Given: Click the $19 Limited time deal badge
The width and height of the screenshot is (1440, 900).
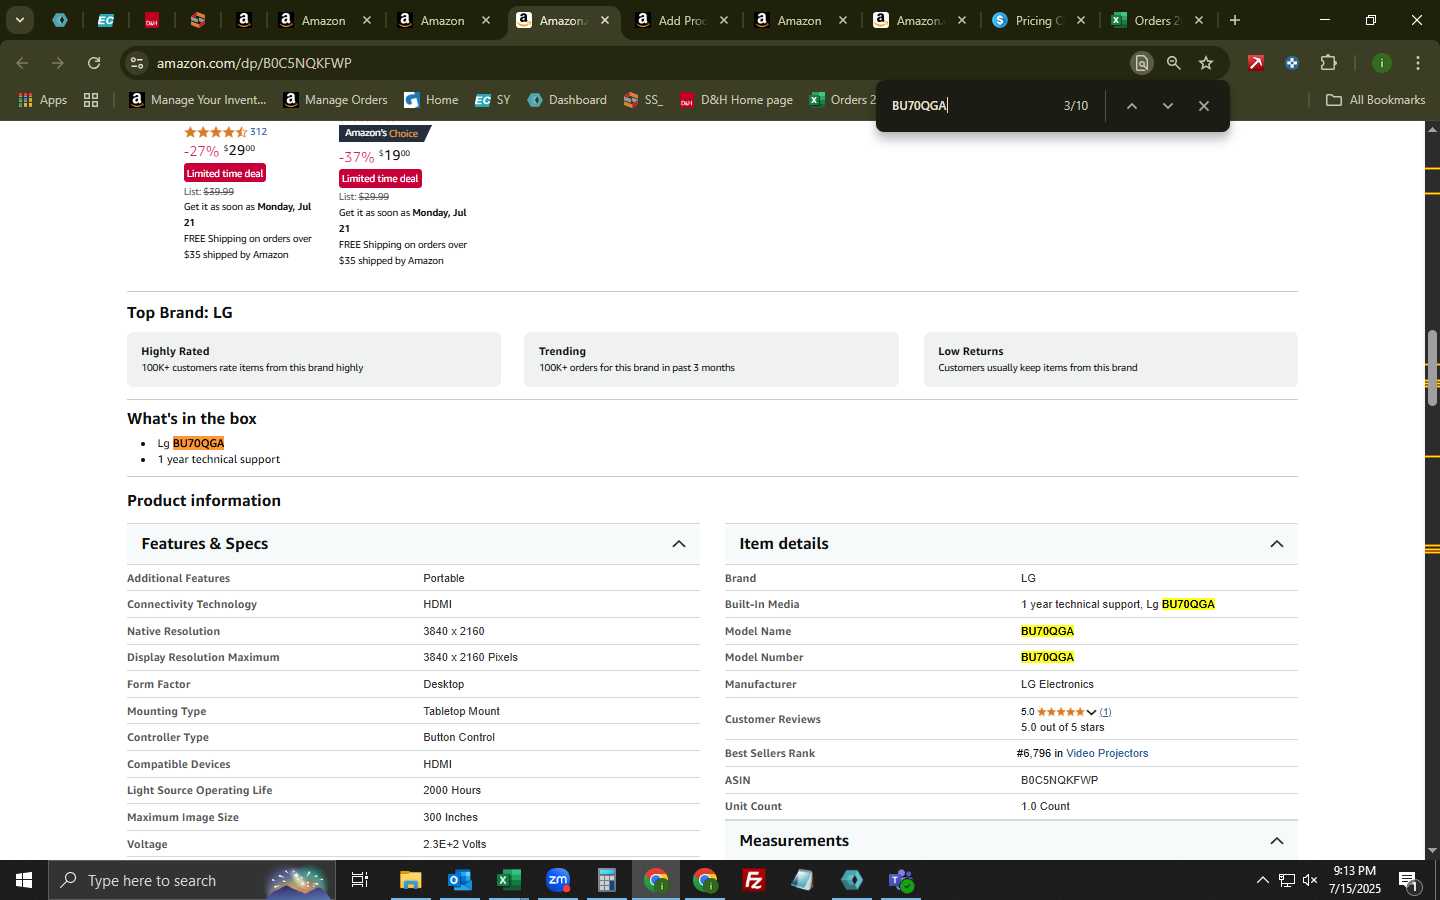Looking at the screenshot, I should point(380,178).
